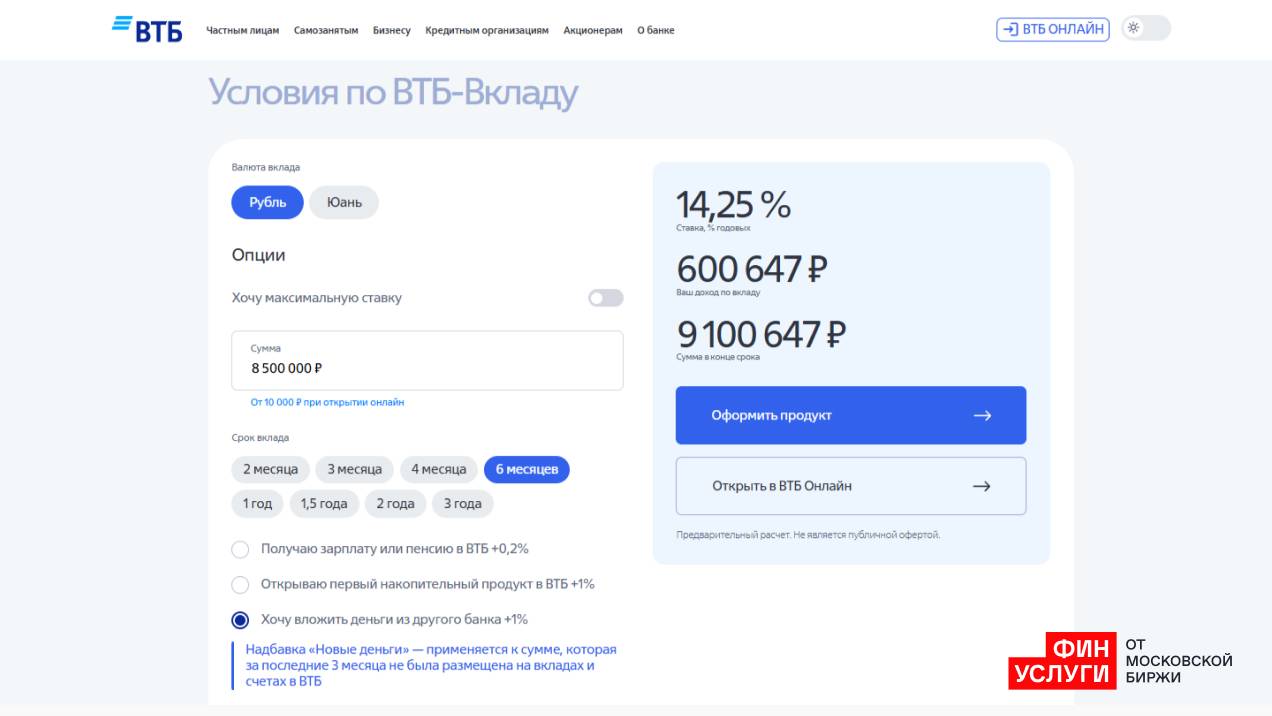Image resolution: width=1272 pixels, height=716 pixels.
Task: Open Самозанятым section
Action: pos(326,30)
